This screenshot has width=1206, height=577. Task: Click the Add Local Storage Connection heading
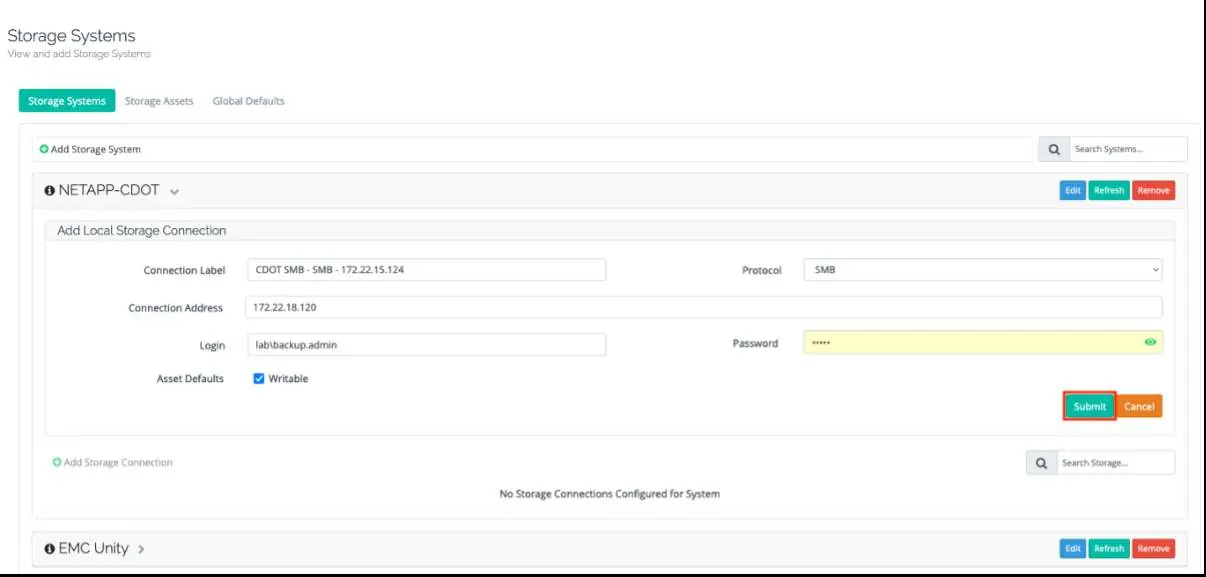pos(142,230)
